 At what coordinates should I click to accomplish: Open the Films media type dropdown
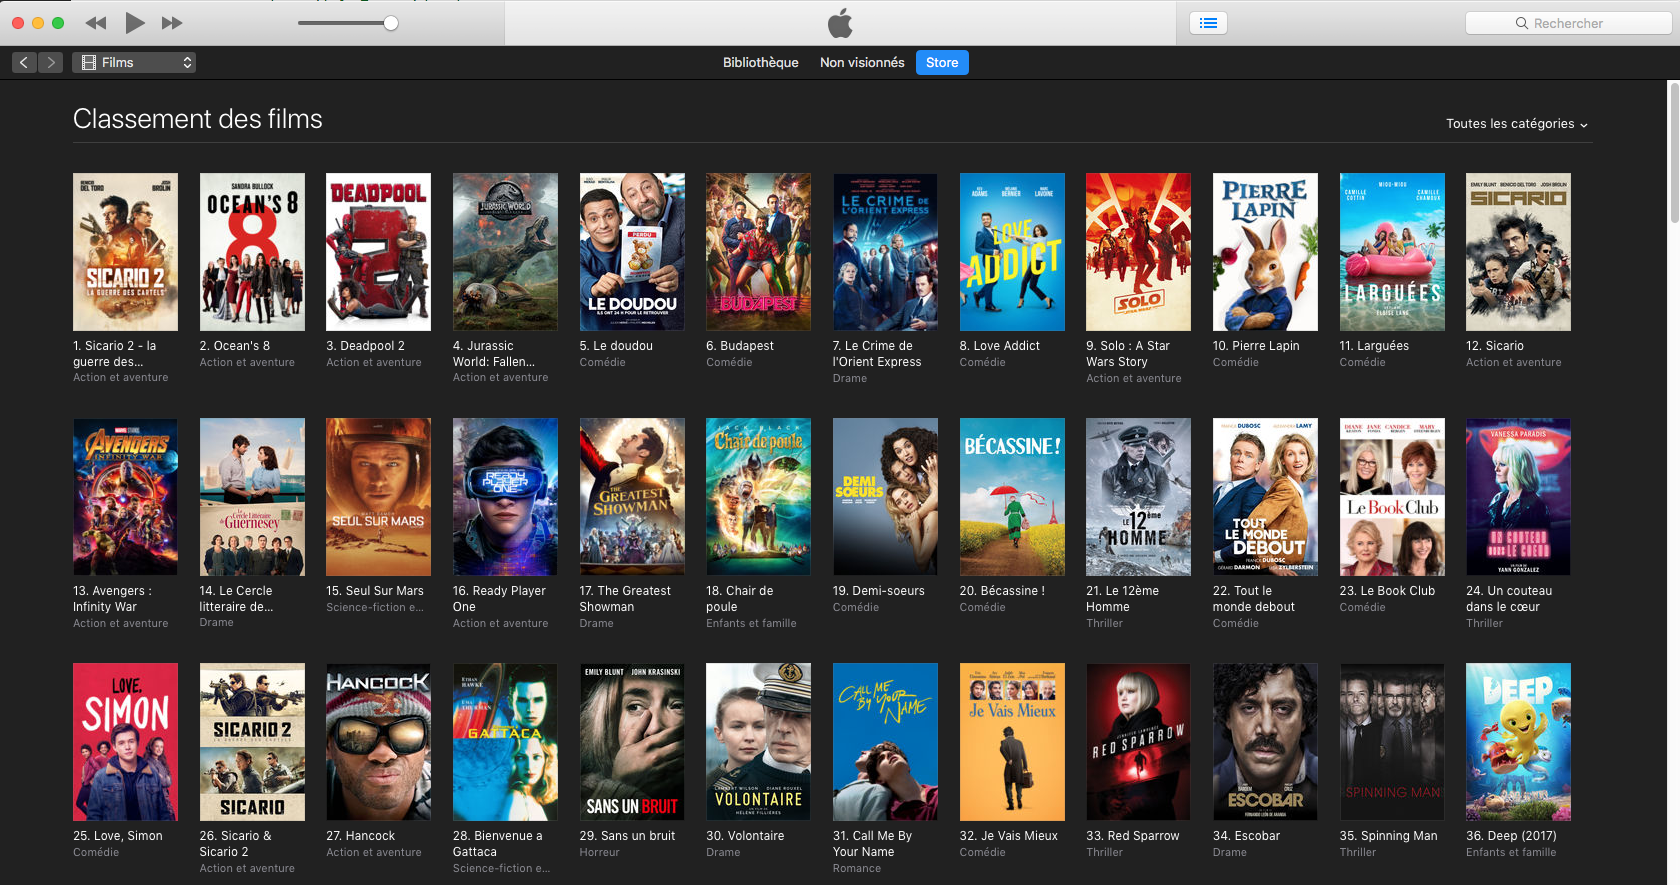click(x=134, y=62)
